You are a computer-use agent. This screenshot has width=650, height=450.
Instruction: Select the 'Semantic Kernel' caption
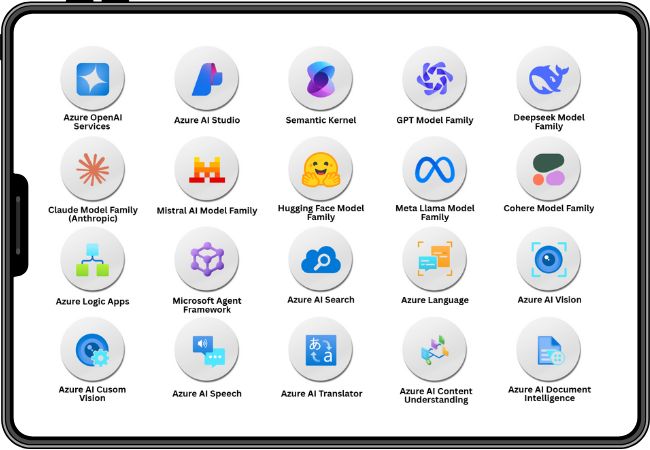point(321,120)
